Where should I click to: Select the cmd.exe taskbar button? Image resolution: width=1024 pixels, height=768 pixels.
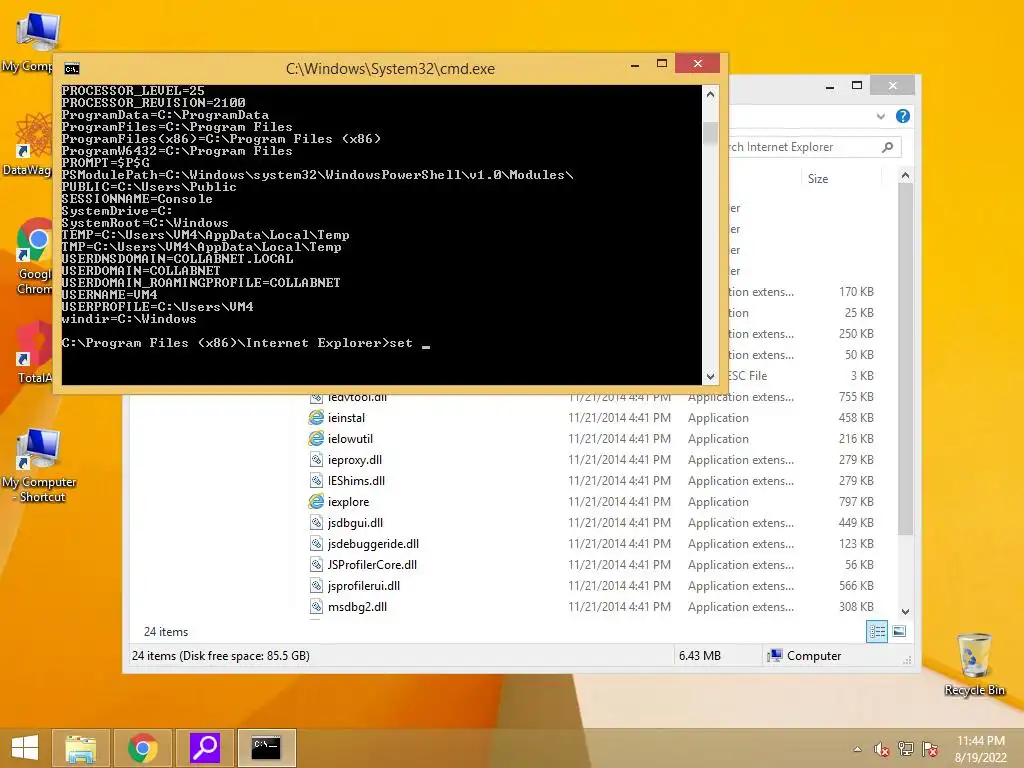point(266,748)
